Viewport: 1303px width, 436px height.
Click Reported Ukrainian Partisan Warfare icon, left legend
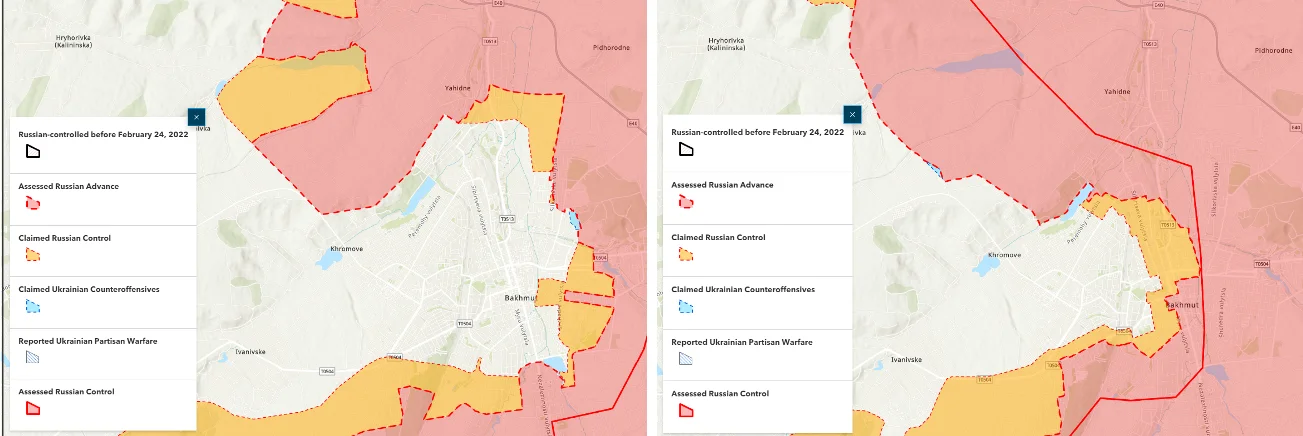tap(33, 357)
